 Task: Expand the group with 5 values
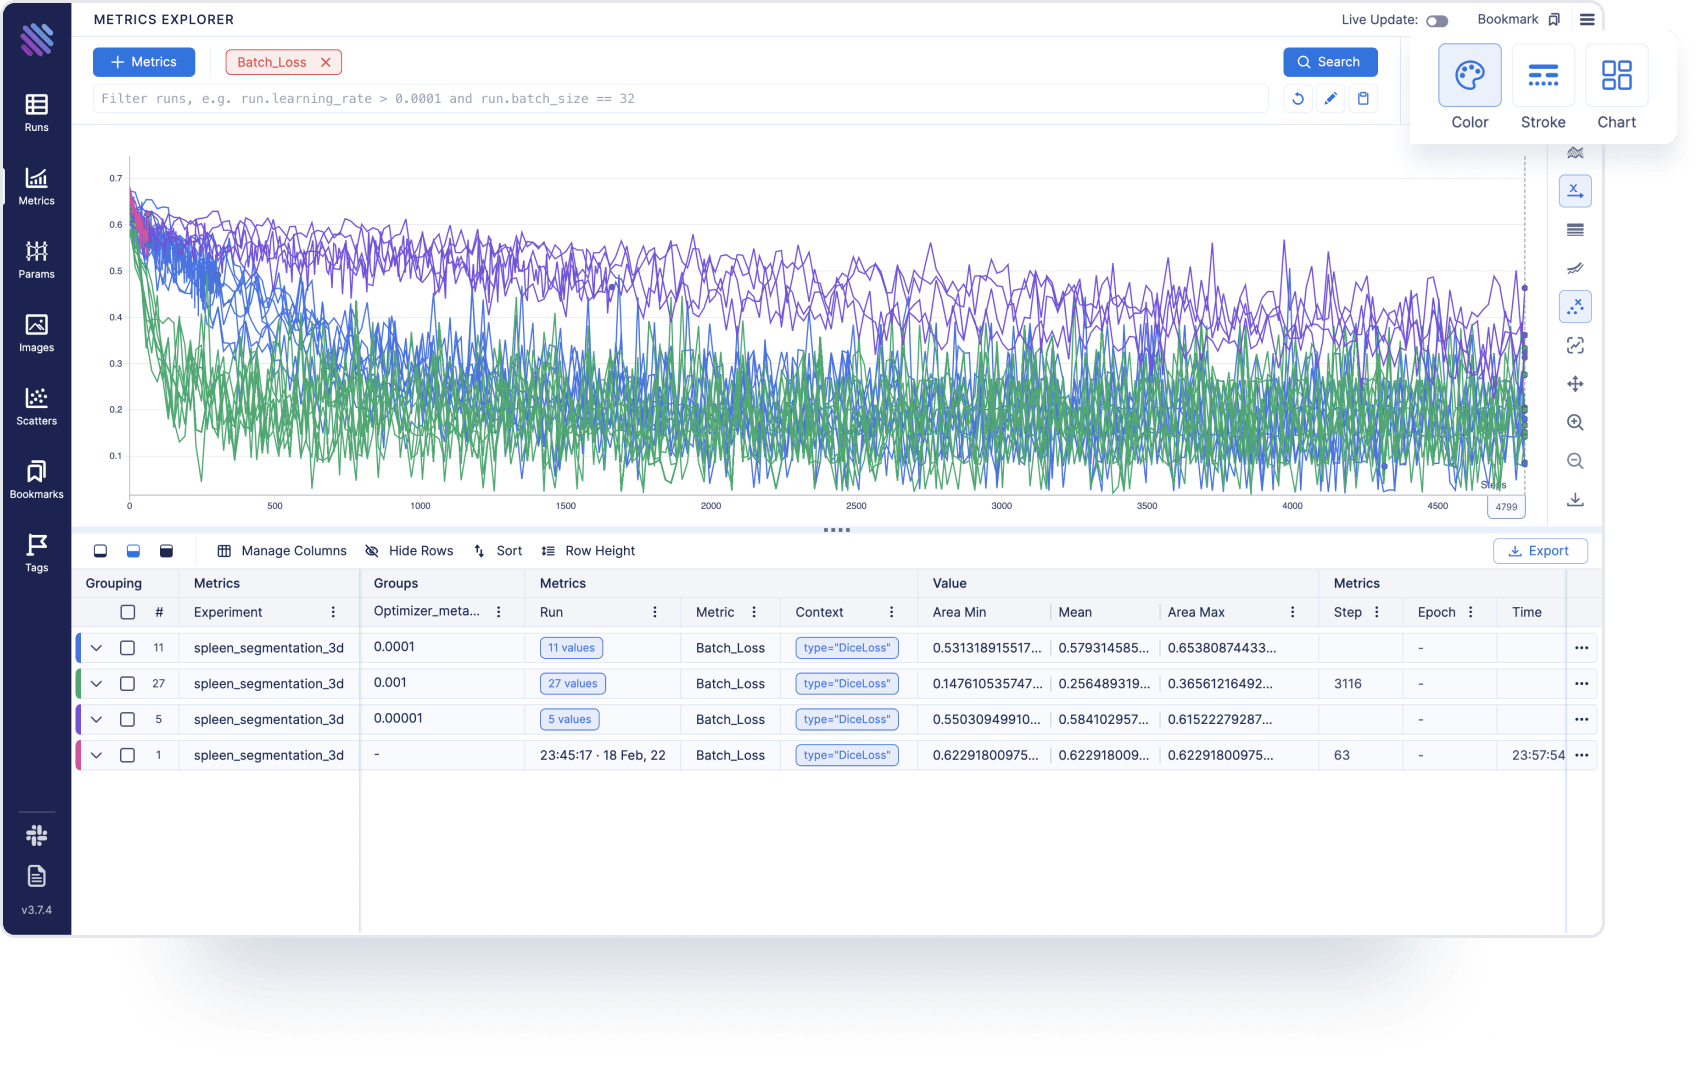pos(96,720)
